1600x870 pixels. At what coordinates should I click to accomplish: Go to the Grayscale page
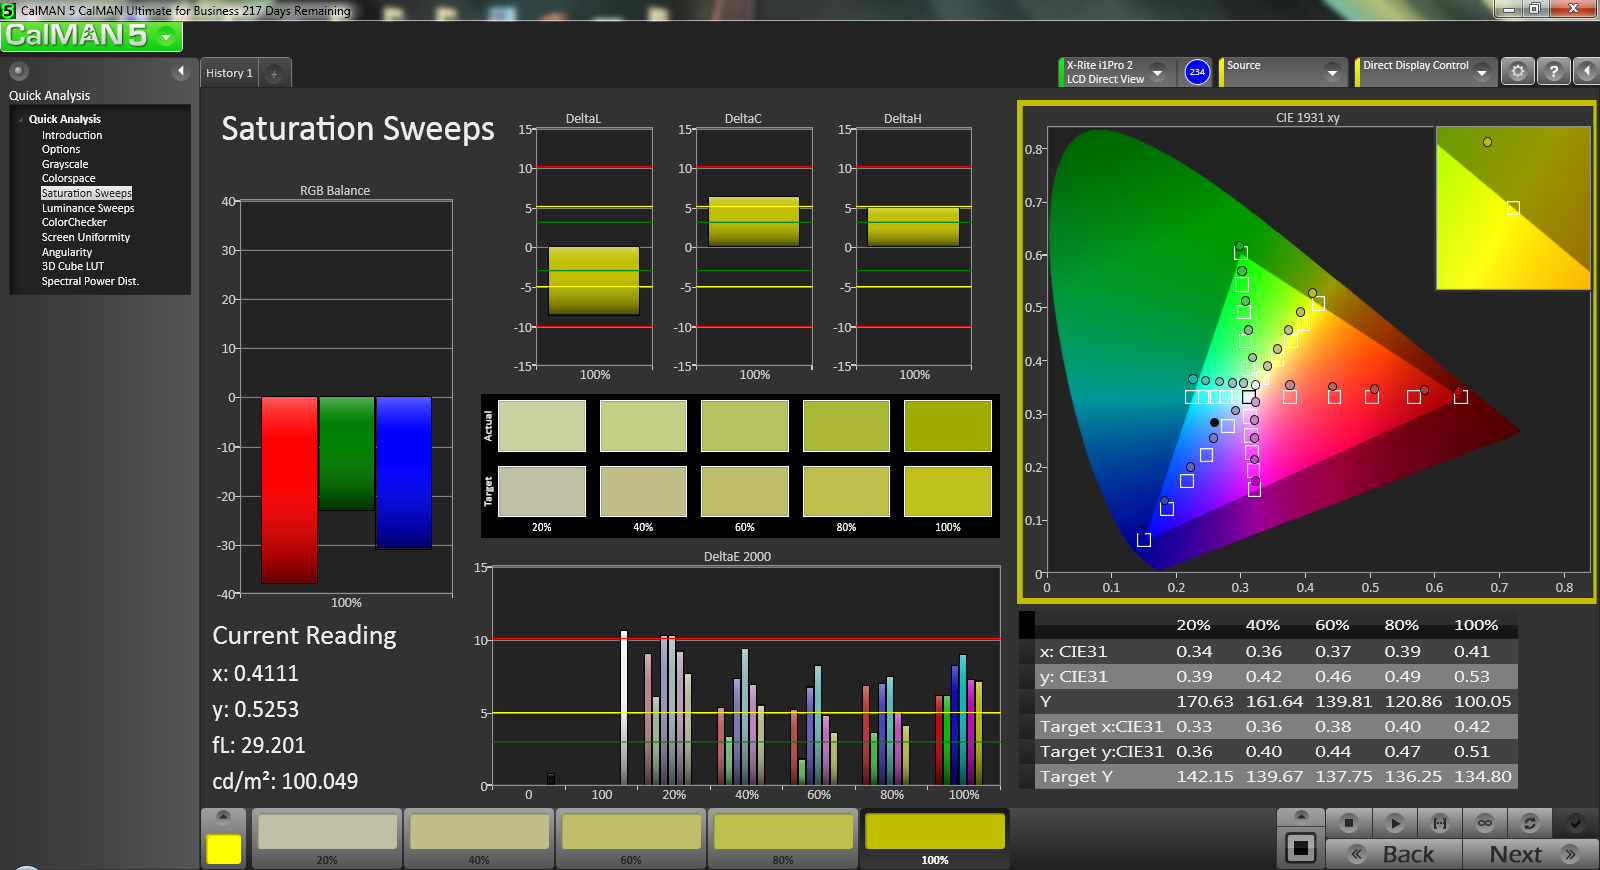65,164
